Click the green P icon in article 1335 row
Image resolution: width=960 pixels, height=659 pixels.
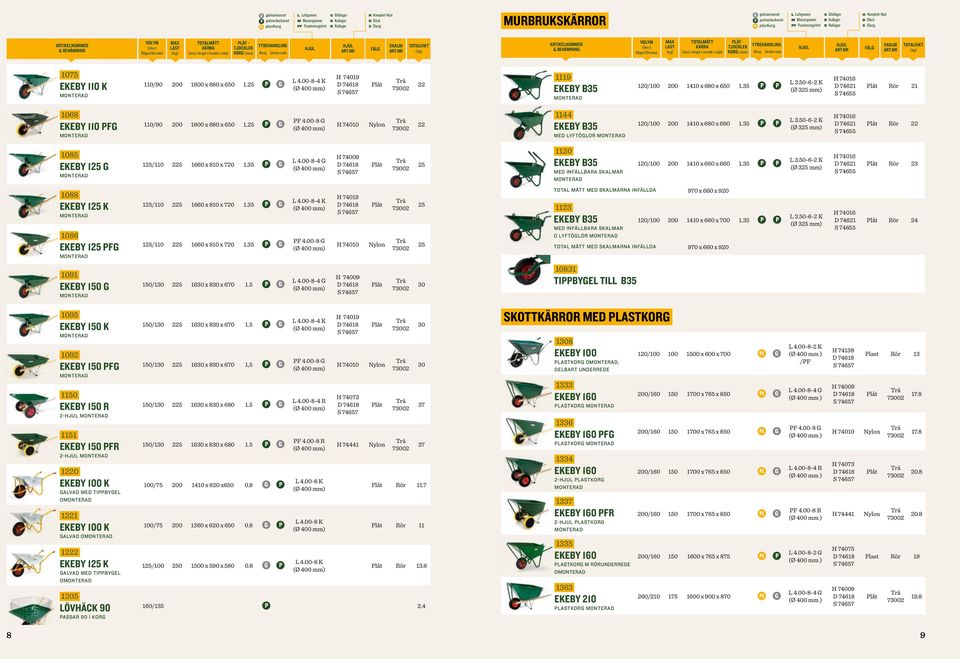[x=777, y=556]
